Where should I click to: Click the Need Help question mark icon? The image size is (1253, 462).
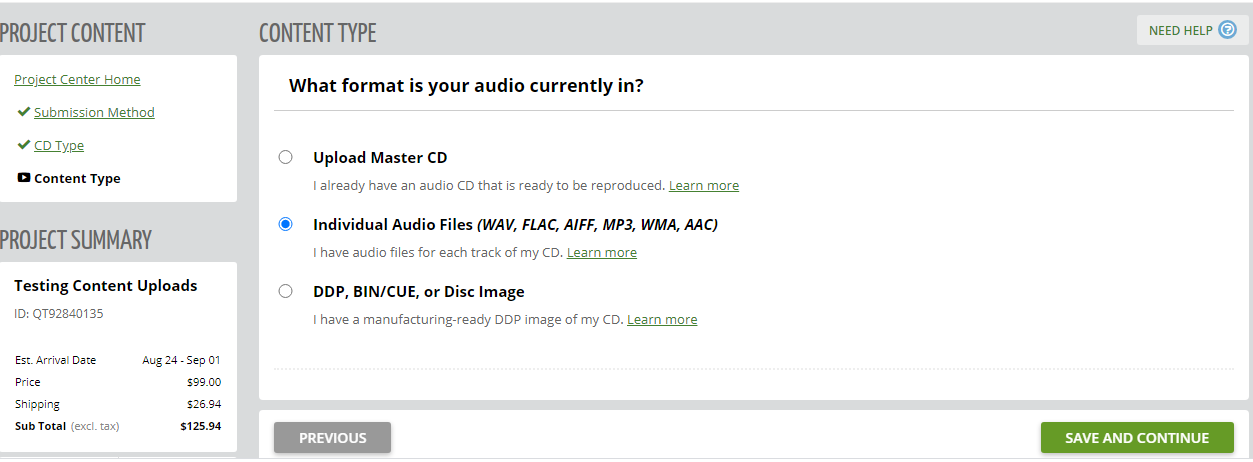tap(1227, 30)
